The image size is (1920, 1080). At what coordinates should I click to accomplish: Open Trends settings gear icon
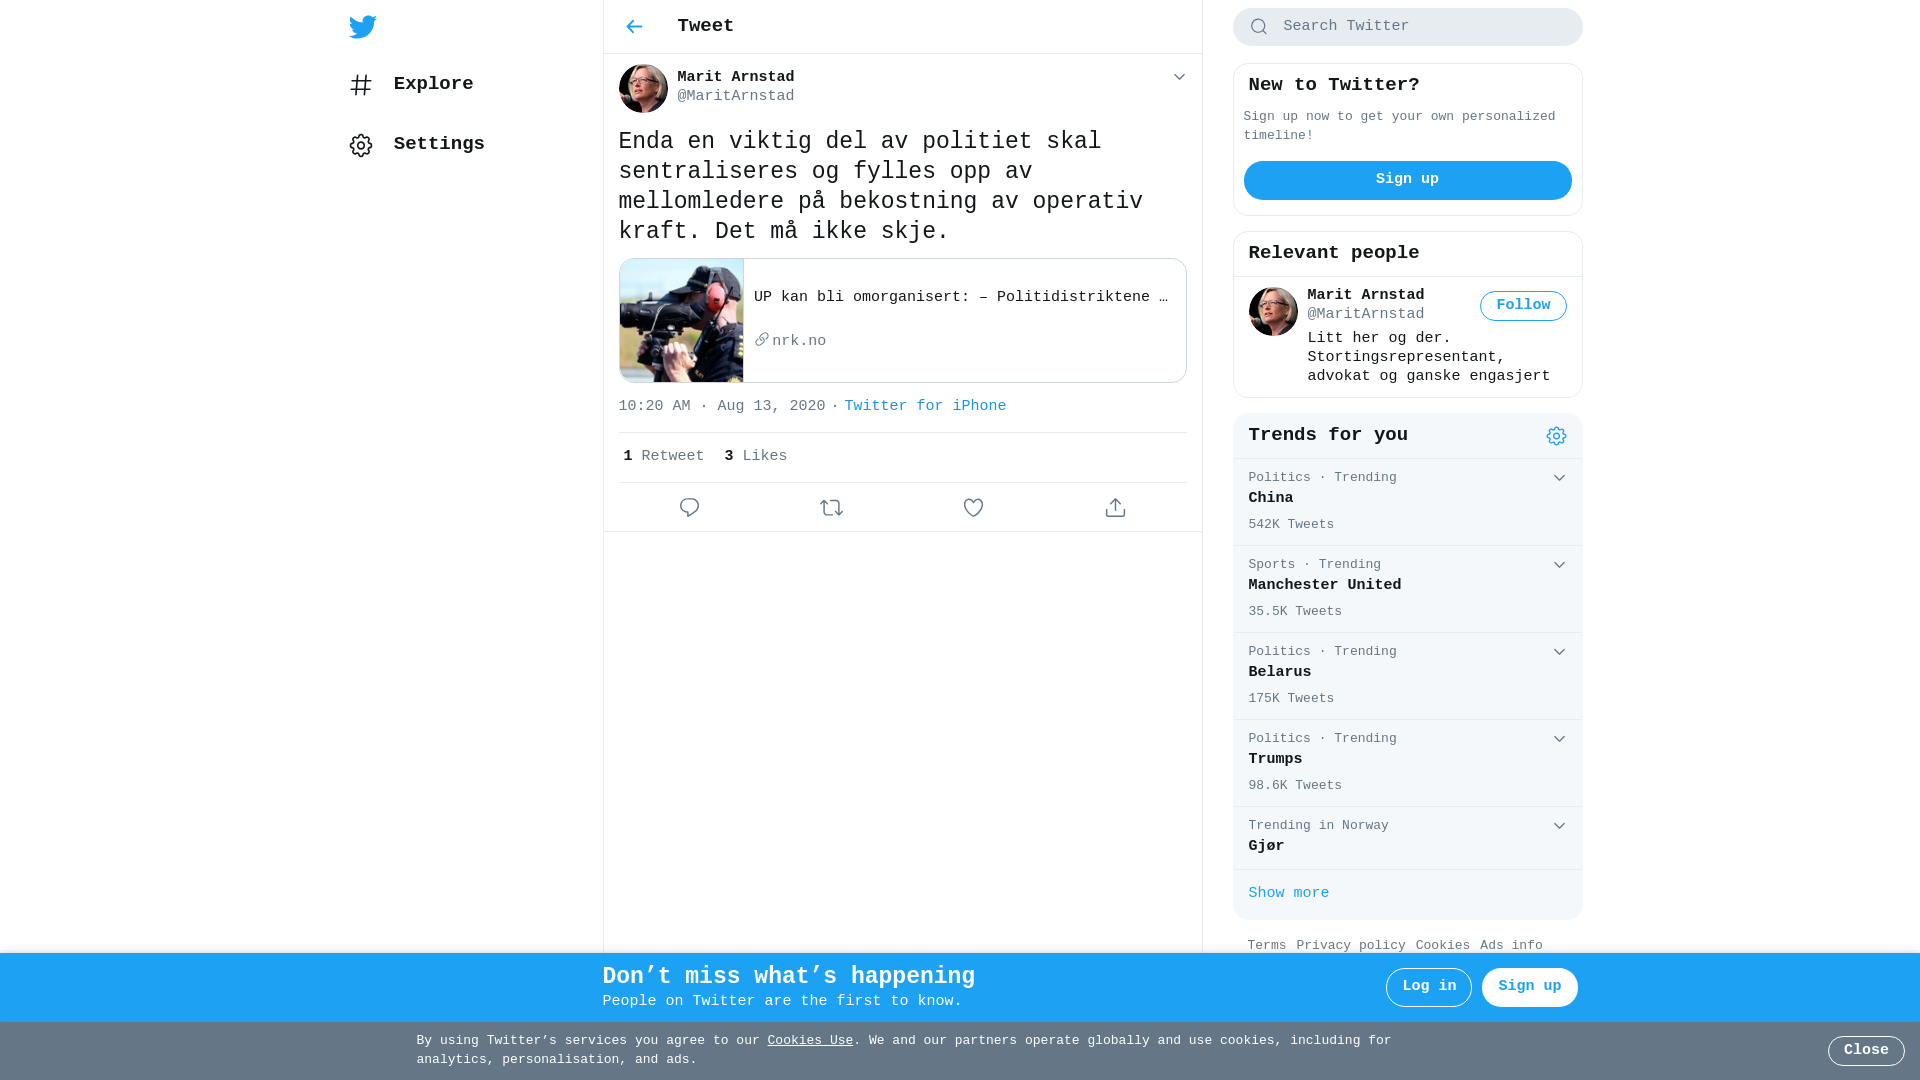pyautogui.click(x=1556, y=436)
